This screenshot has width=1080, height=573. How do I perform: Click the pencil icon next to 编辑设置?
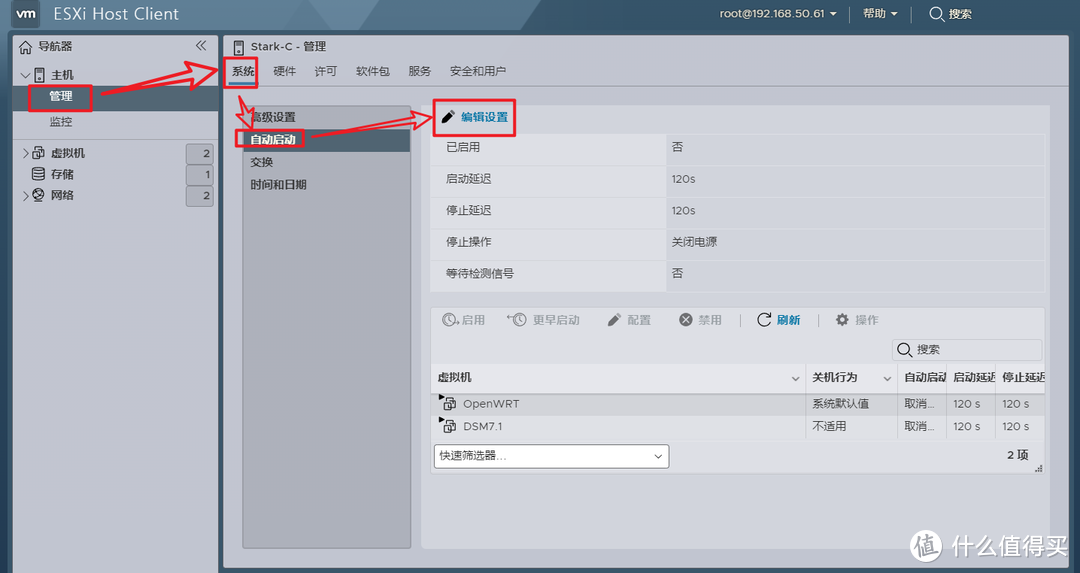tap(448, 116)
